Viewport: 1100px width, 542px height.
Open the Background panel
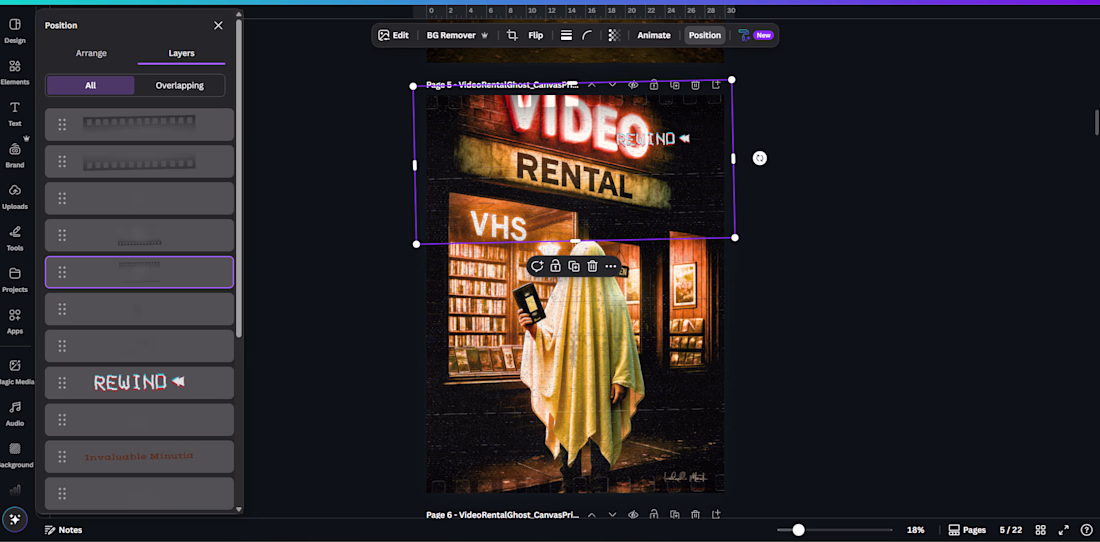click(15, 454)
